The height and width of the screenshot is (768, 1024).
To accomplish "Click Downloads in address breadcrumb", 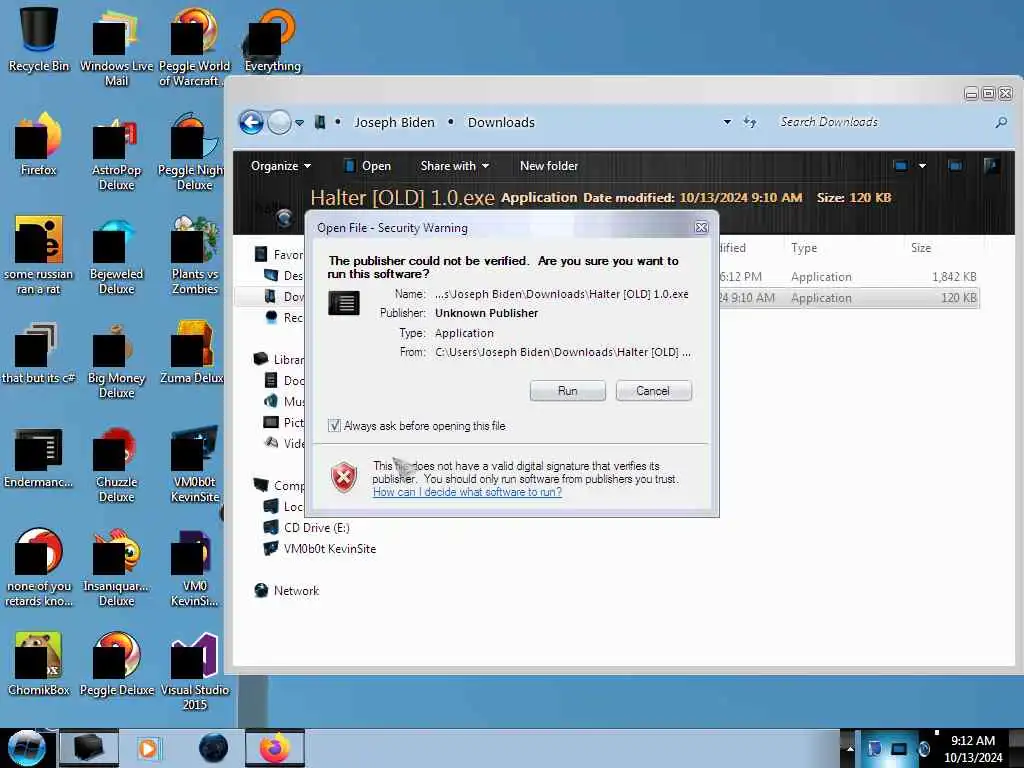I will [501, 122].
